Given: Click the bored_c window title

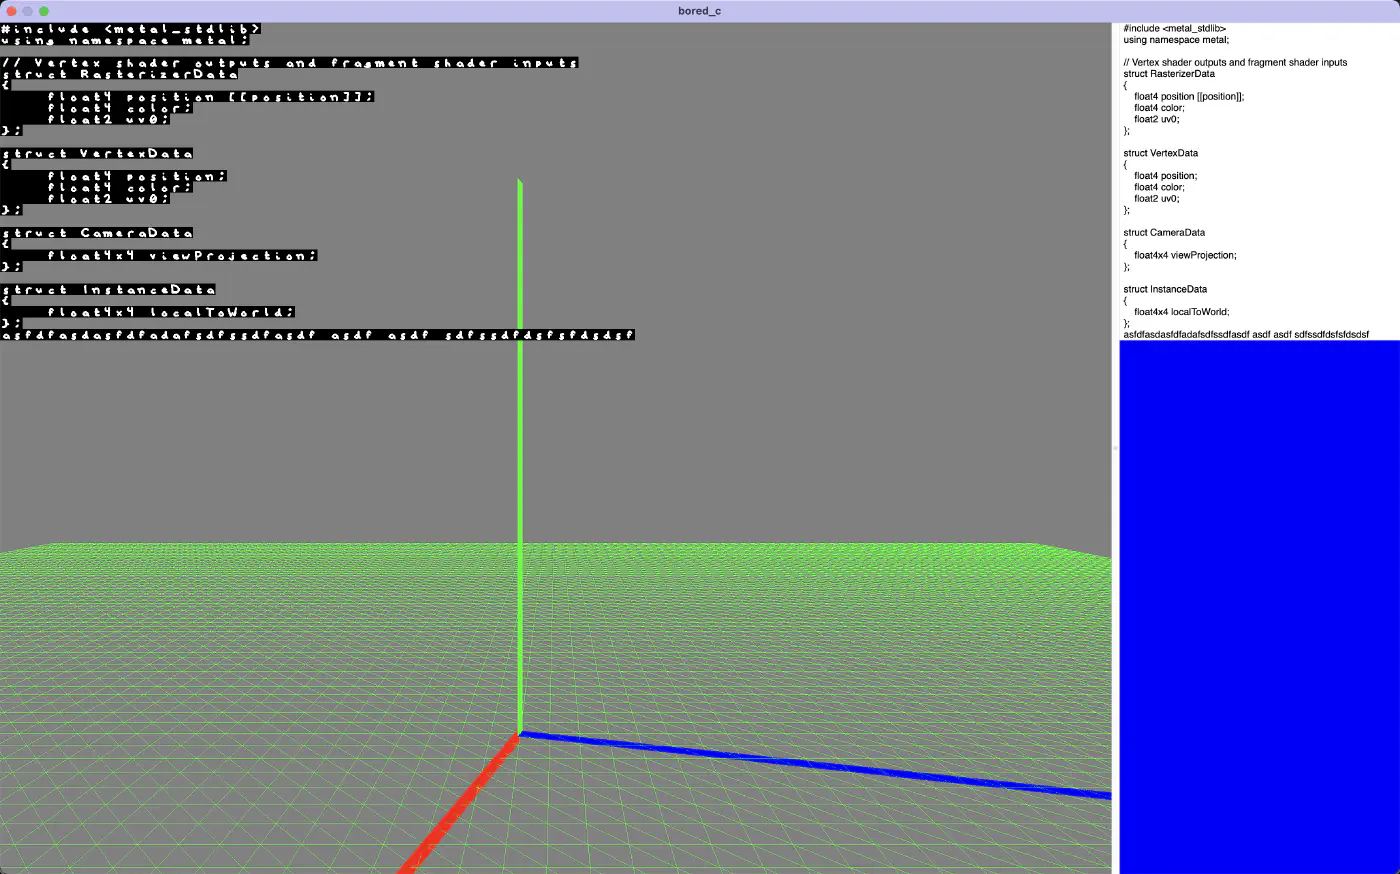Looking at the screenshot, I should point(699,11).
